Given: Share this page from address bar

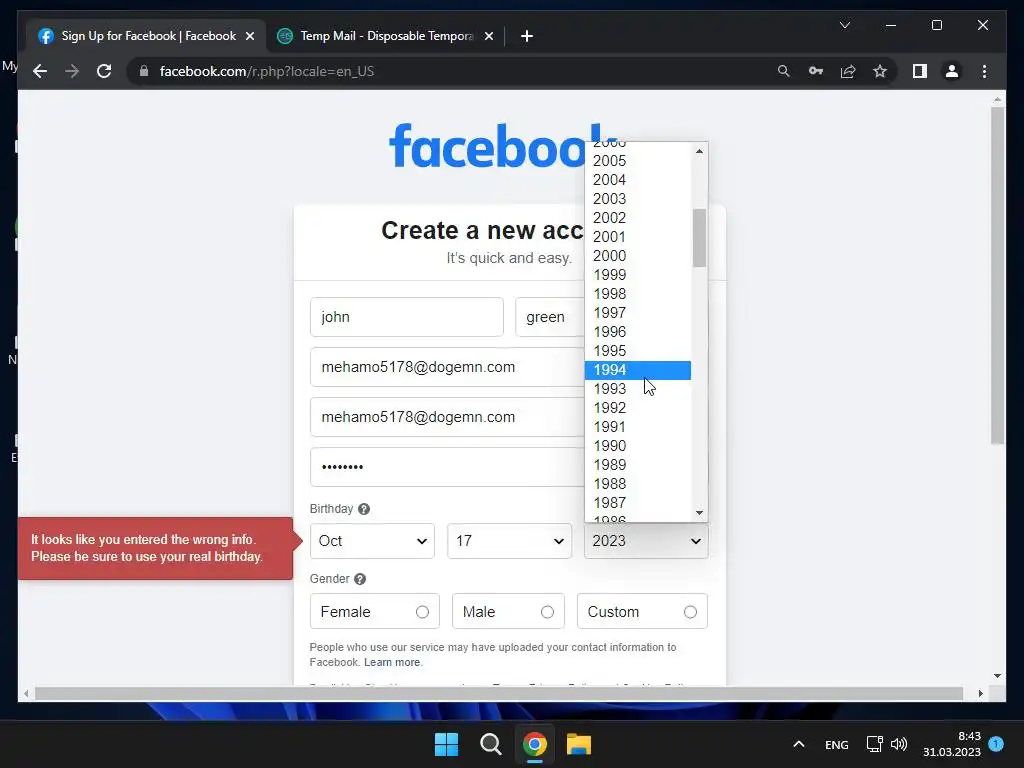Looking at the screenshot, I should click(848, 71).
